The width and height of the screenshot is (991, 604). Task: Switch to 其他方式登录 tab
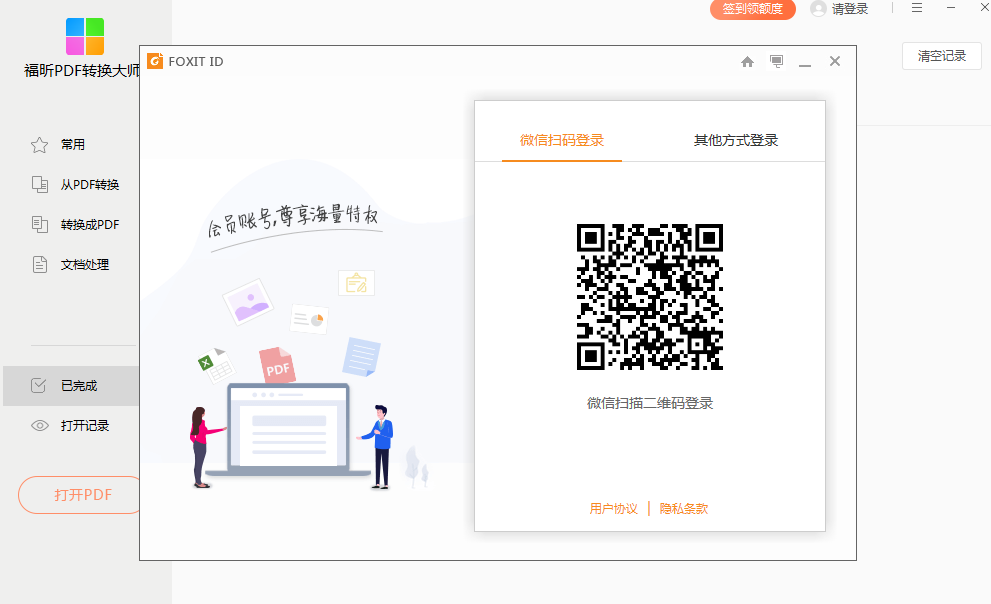[736, 140]
